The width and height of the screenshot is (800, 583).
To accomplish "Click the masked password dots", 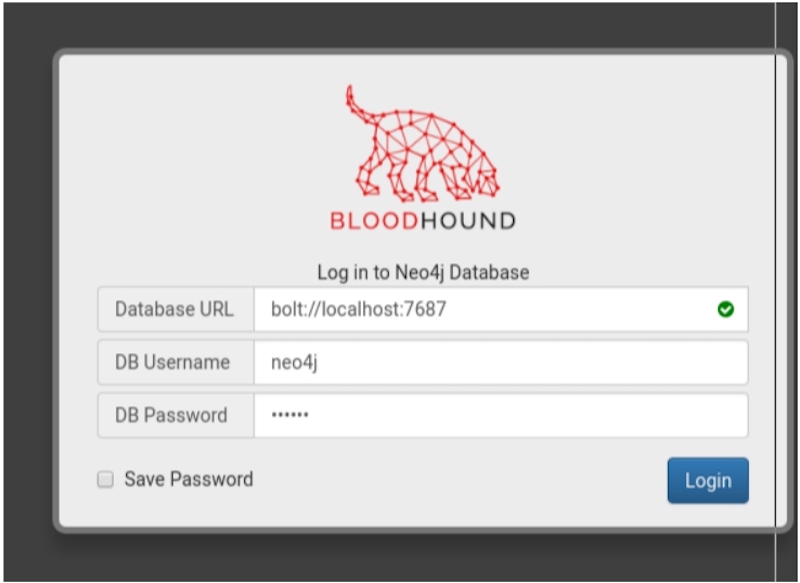I will [290, 416].
